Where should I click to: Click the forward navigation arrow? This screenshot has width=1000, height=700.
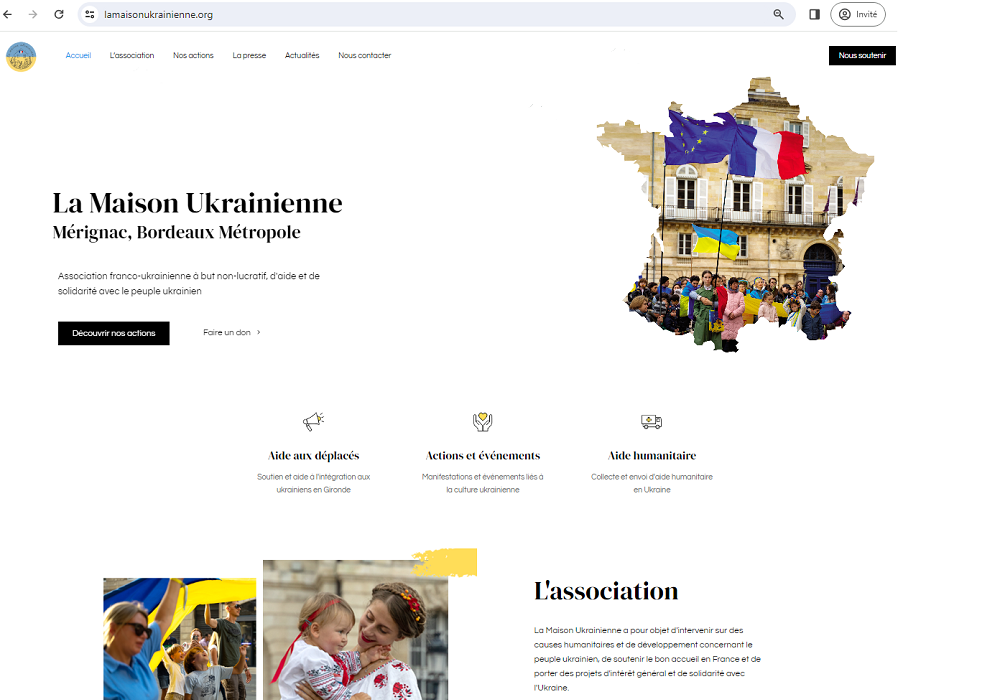[x=33, y=14]
